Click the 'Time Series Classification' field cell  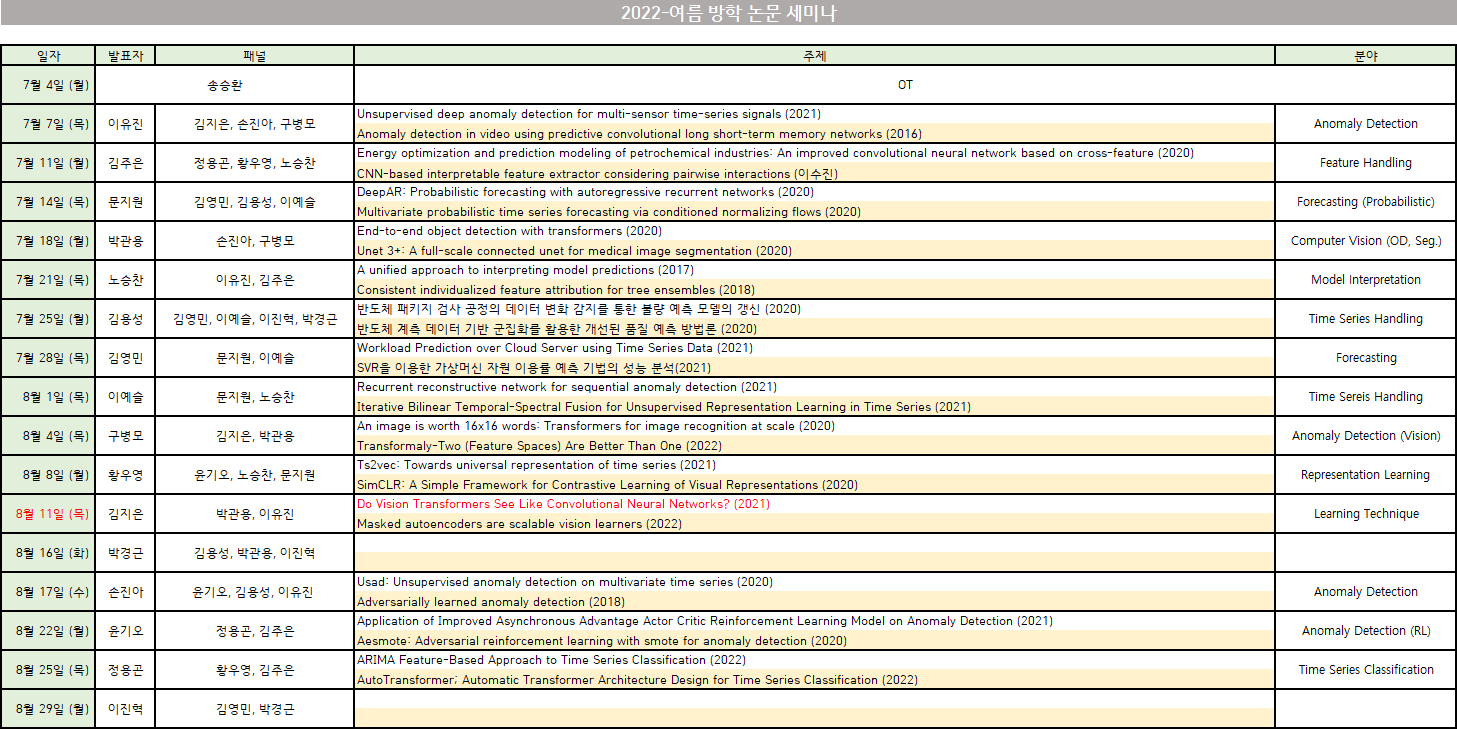1365,670
